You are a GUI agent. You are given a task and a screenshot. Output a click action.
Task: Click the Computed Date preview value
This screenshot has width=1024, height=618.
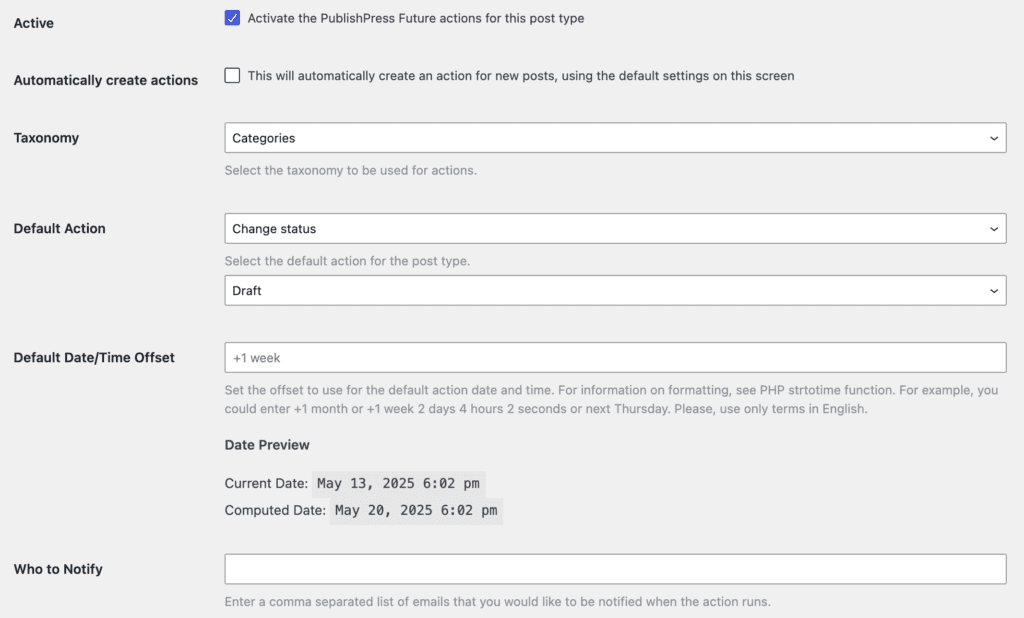click(x=416, y=510)
